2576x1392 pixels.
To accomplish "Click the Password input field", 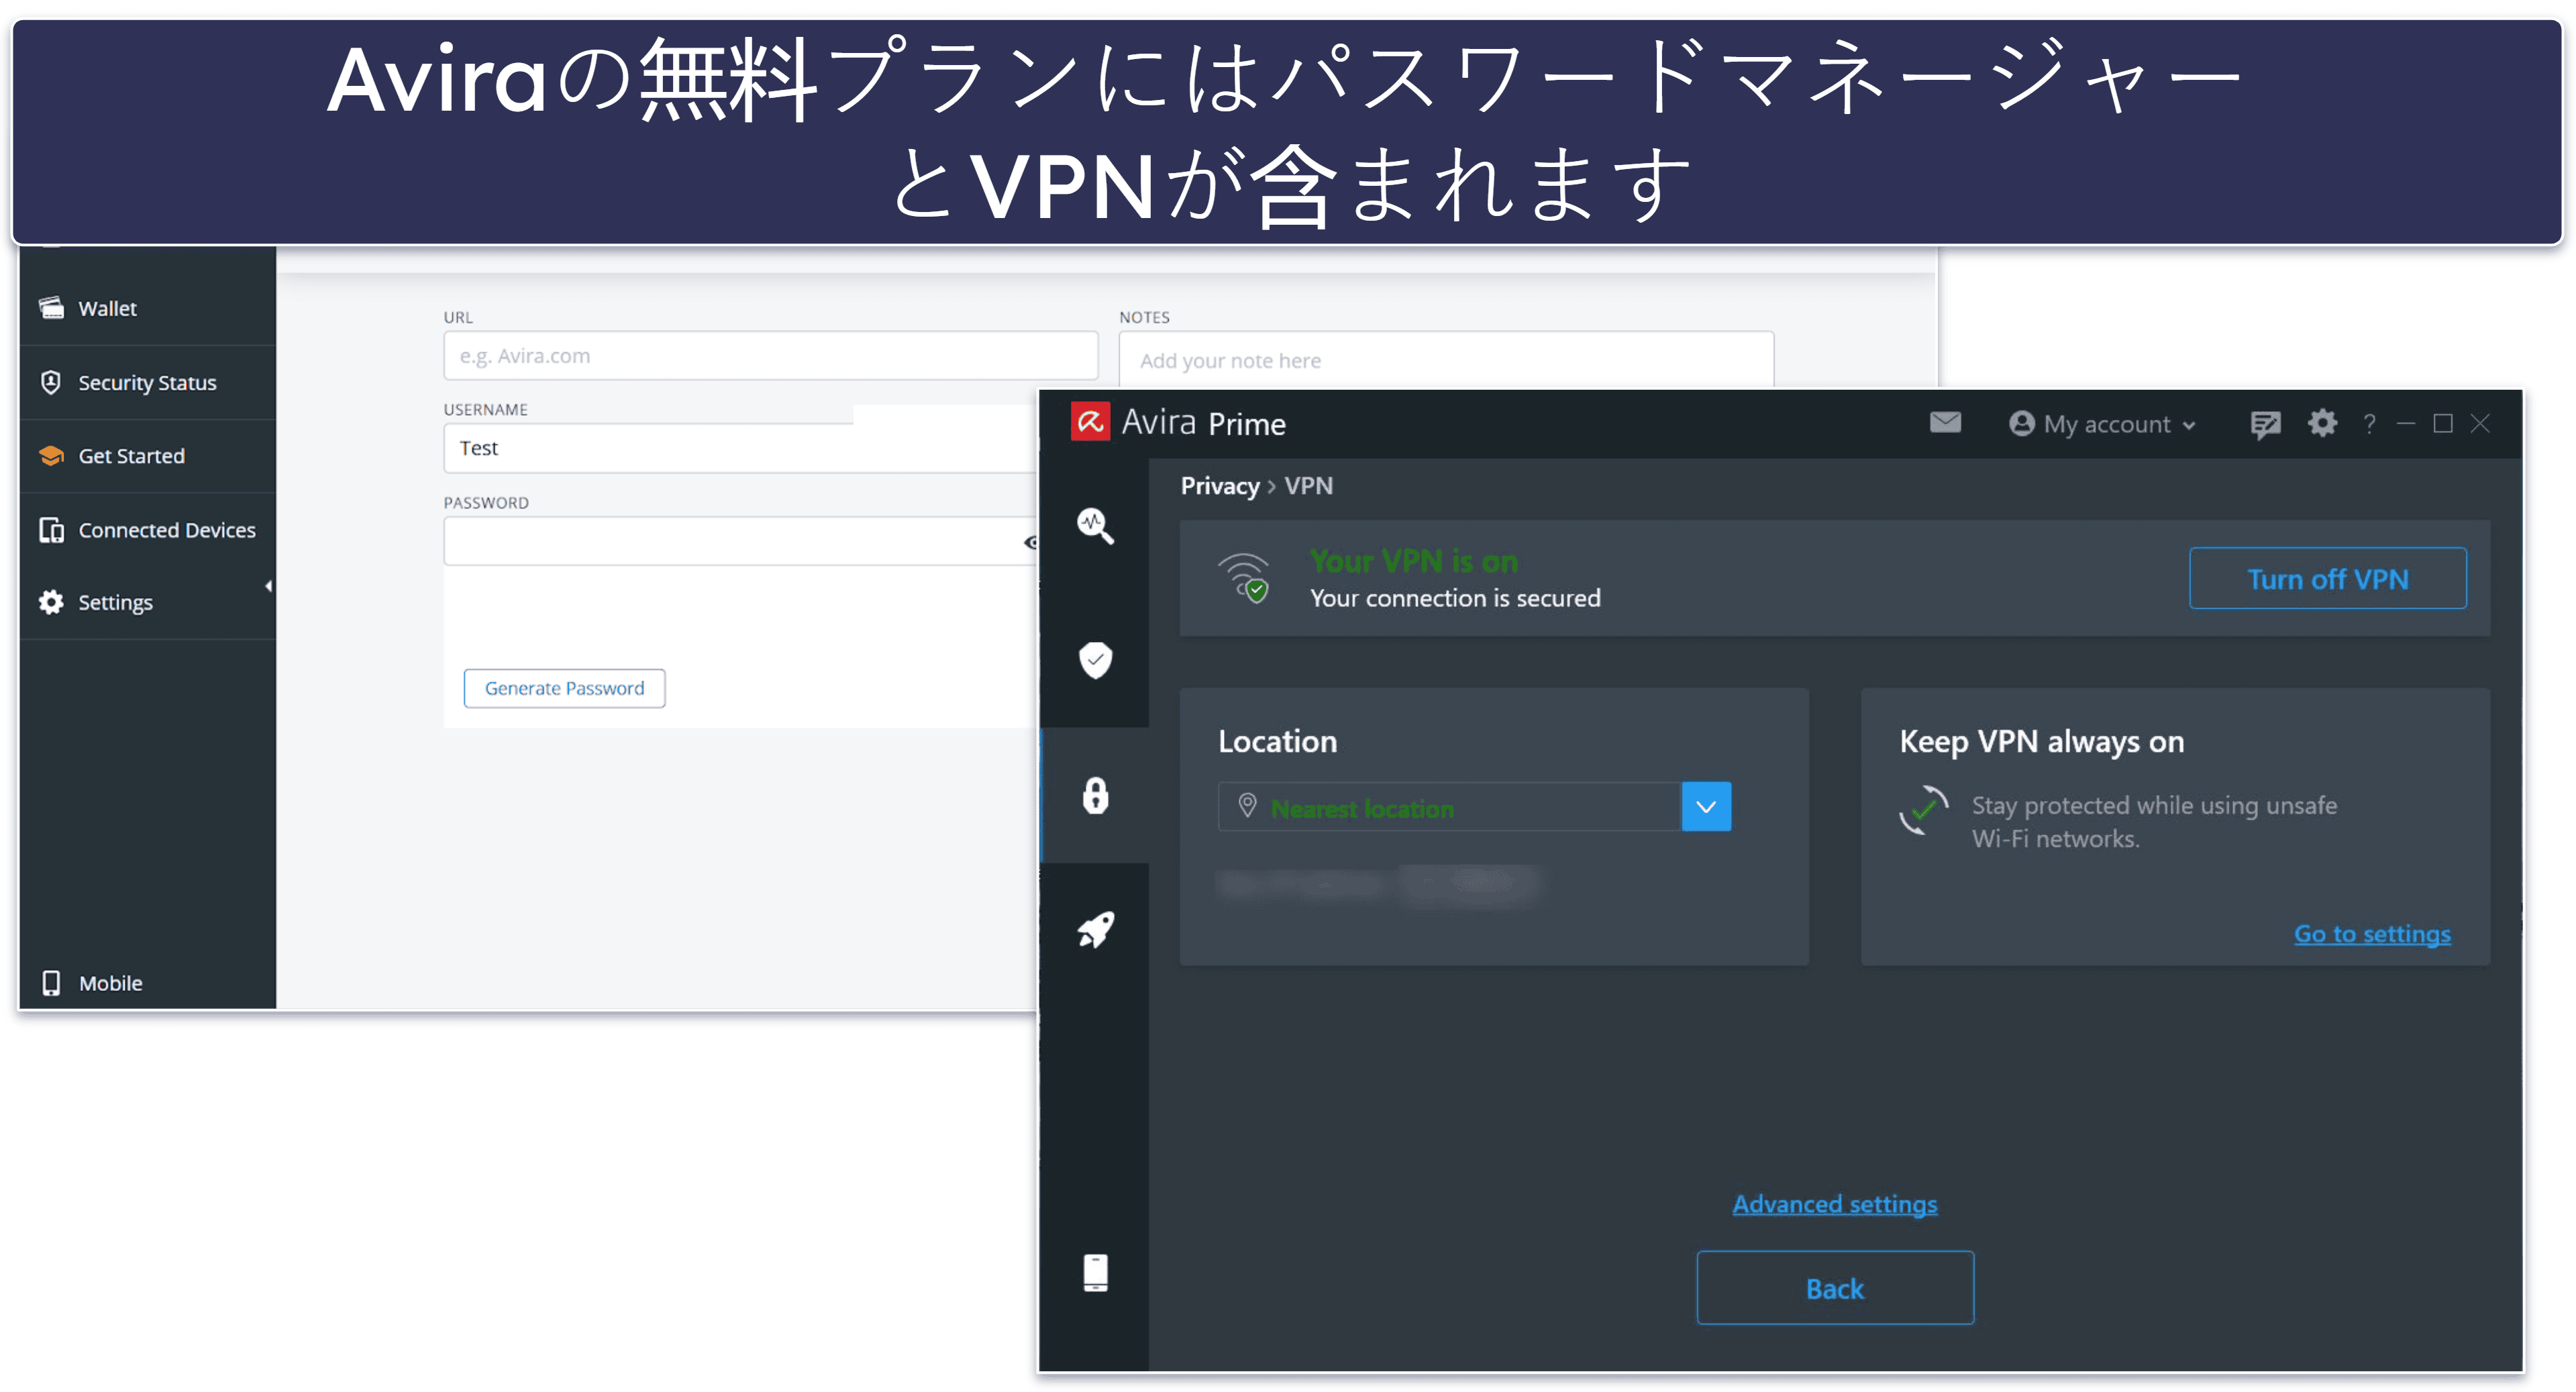I will (x=740, y=541).
